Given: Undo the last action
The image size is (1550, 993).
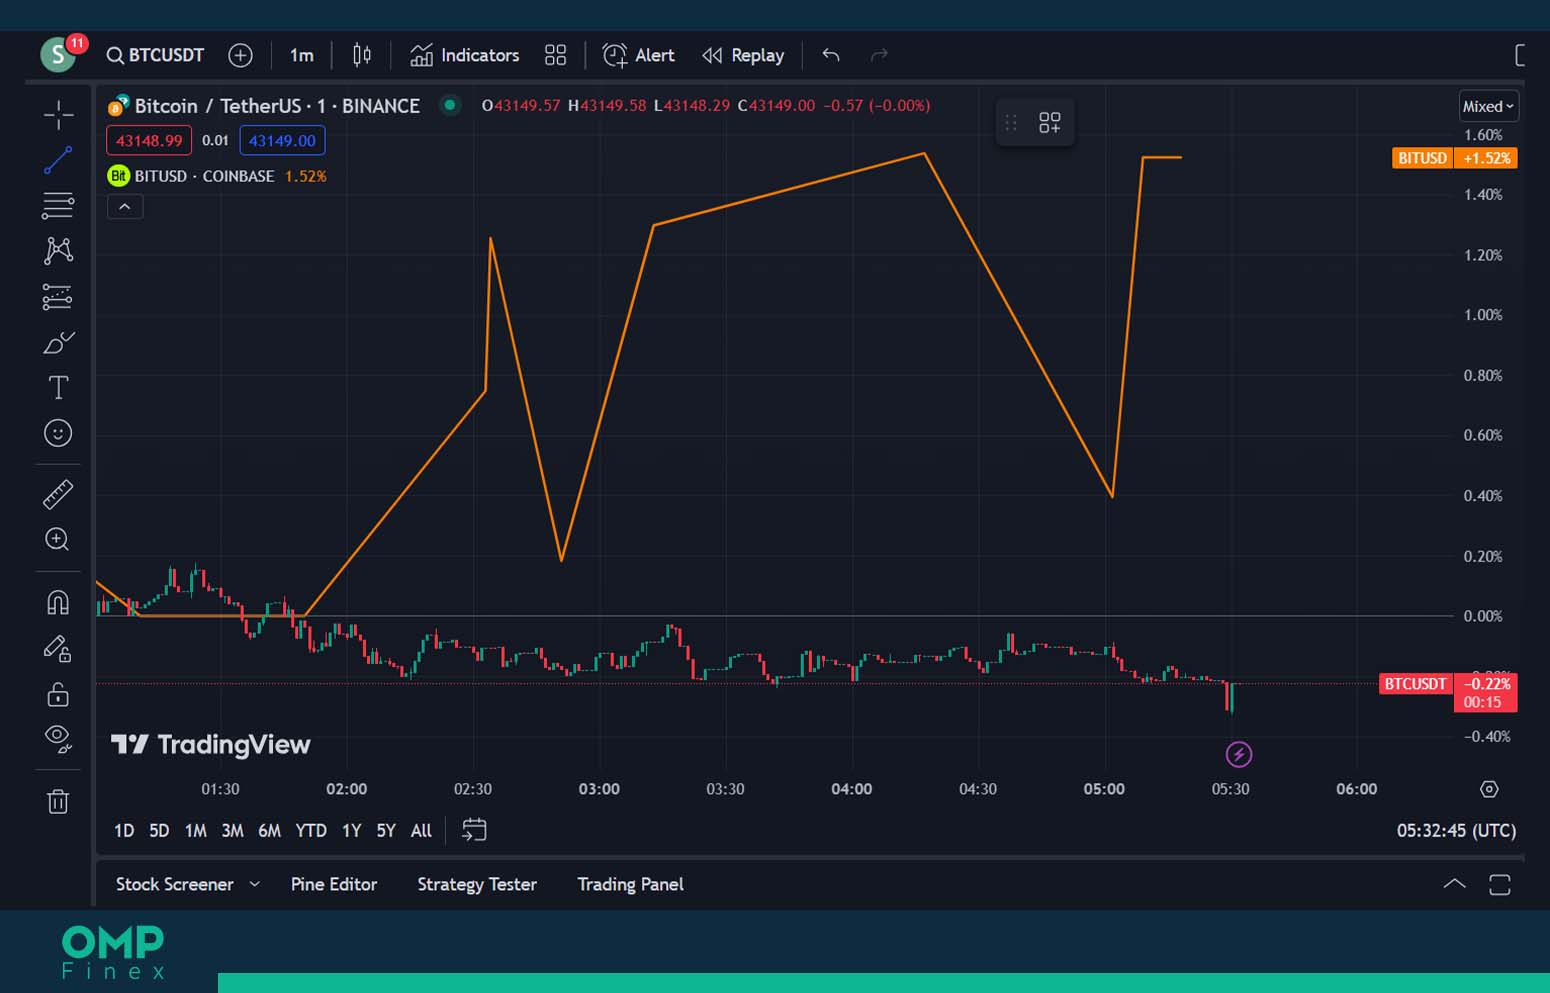Looking at the screenshot, I should [831, 55].
